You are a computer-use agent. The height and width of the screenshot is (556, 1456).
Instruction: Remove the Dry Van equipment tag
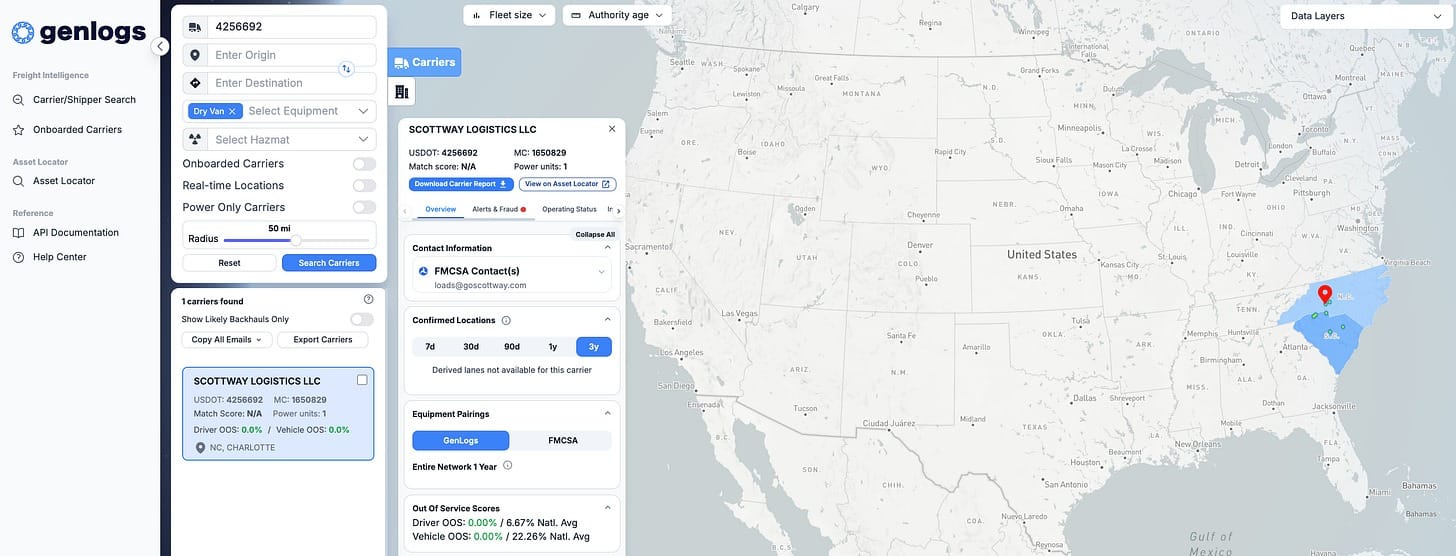point(232,111)
